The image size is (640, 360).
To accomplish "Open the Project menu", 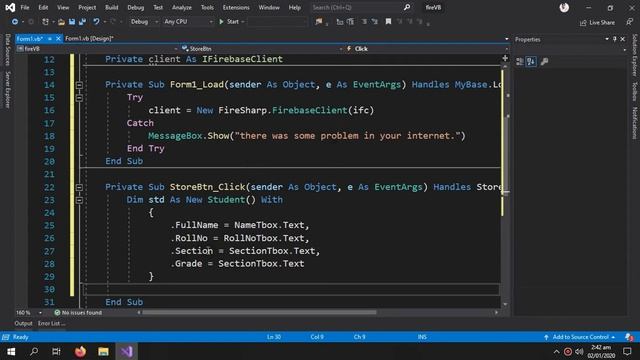I will [87, 7].
